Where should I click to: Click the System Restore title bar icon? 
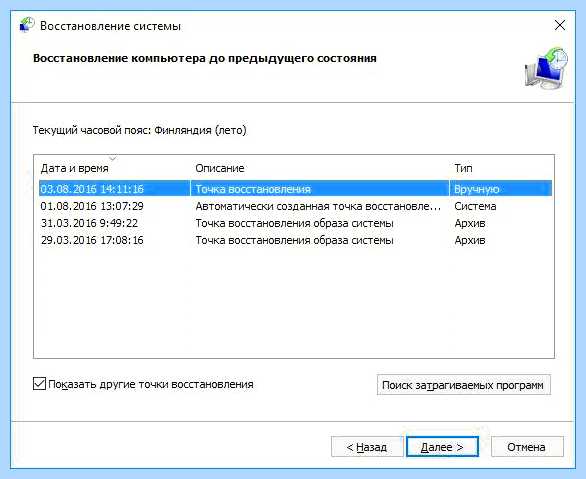(x=27, y=25)
